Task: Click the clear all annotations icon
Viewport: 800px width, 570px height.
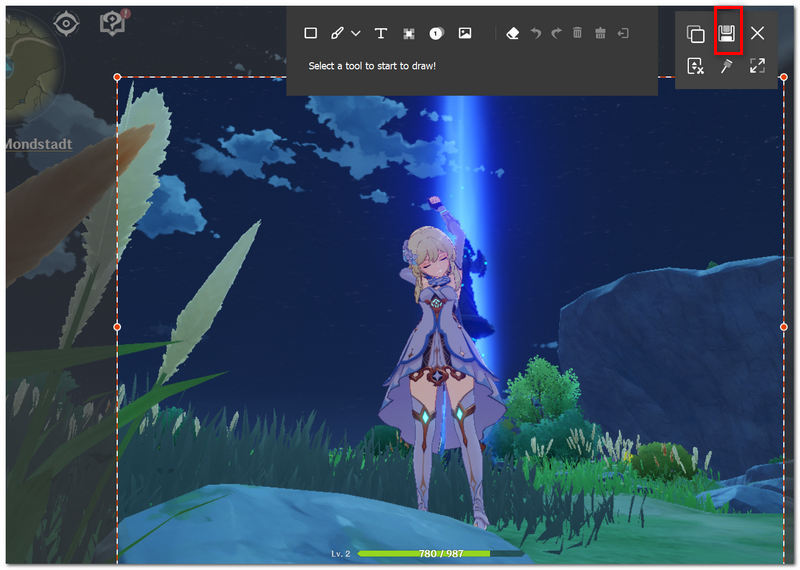Action: click(x=600, y=33)
